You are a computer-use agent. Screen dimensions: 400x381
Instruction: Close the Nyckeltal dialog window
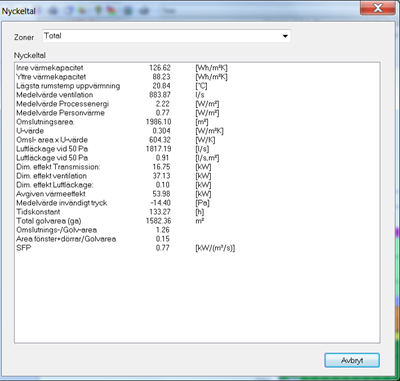[x=378, y=8]
